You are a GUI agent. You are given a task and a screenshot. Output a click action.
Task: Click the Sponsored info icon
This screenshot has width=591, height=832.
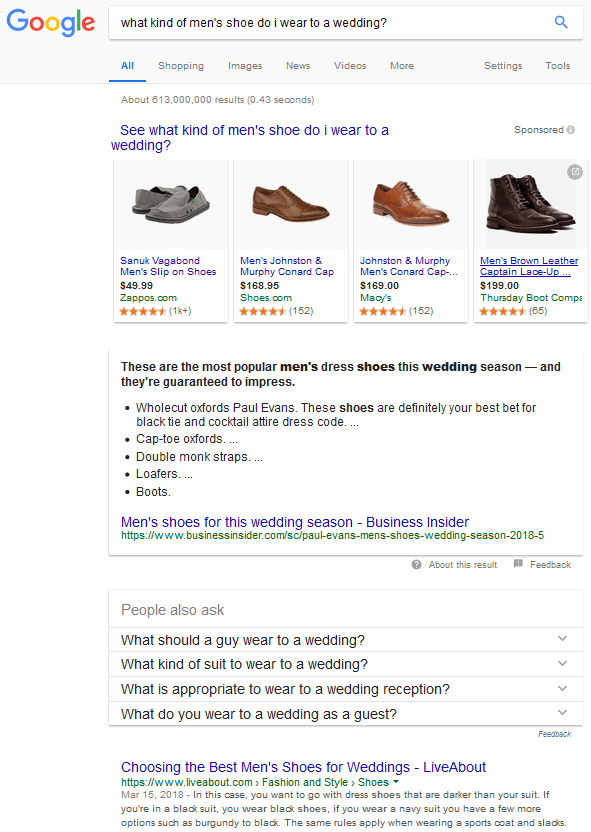[x=571, y=130]
